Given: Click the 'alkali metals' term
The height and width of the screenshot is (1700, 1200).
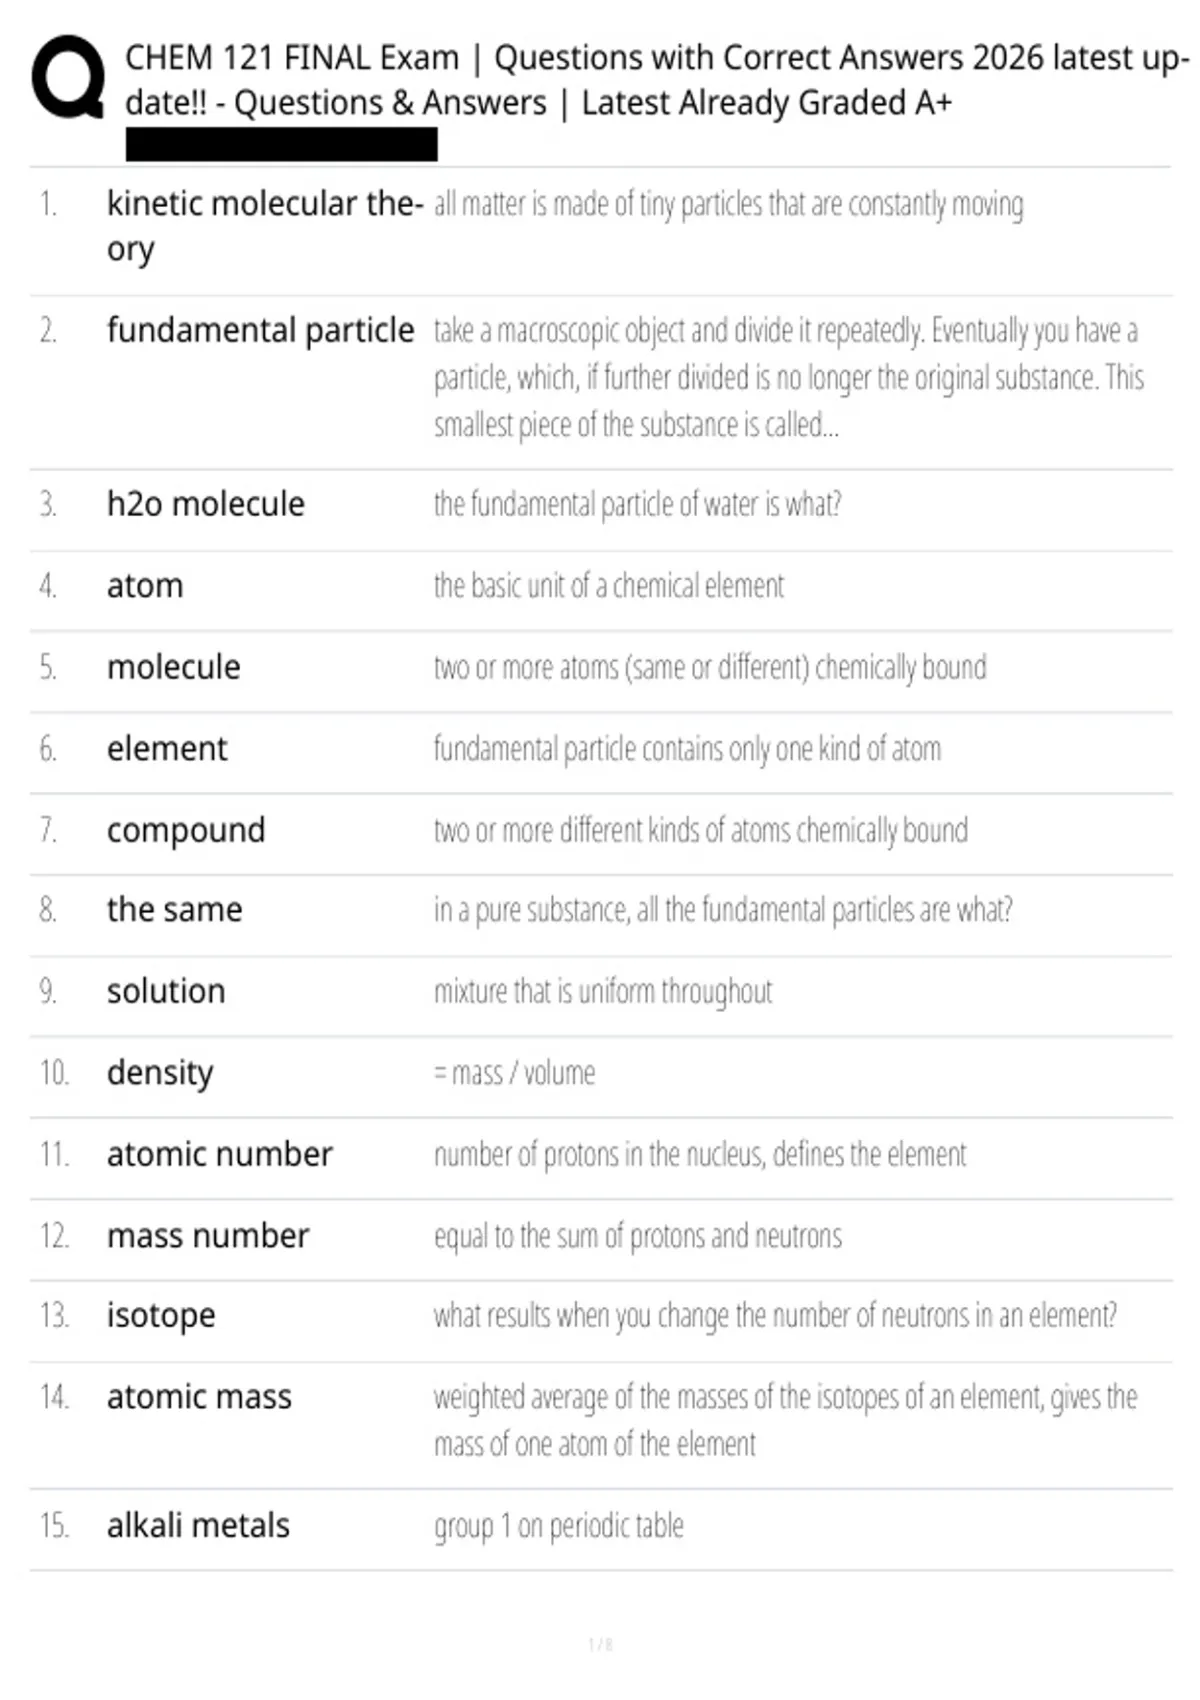Looking at the screenshot, I should coord(198,1526).
